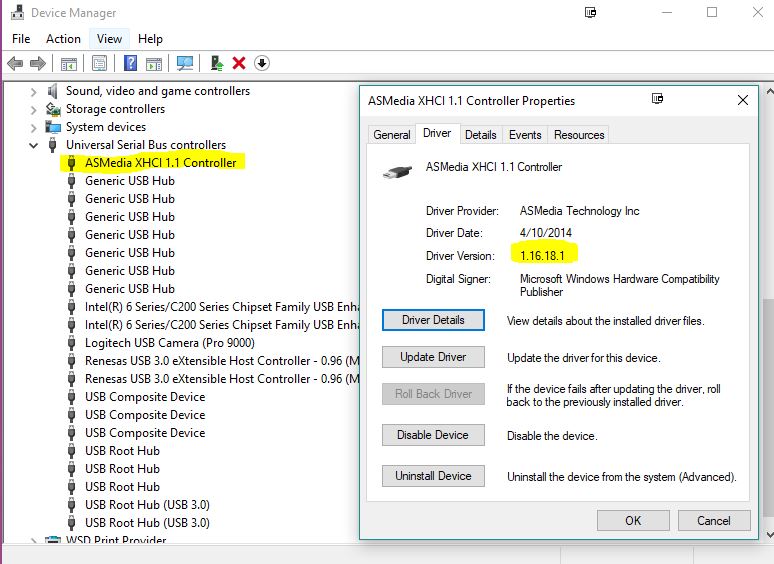Click the Storage controllers category icon
This screenshot has height=564, width=774.
tap(53, 109)
